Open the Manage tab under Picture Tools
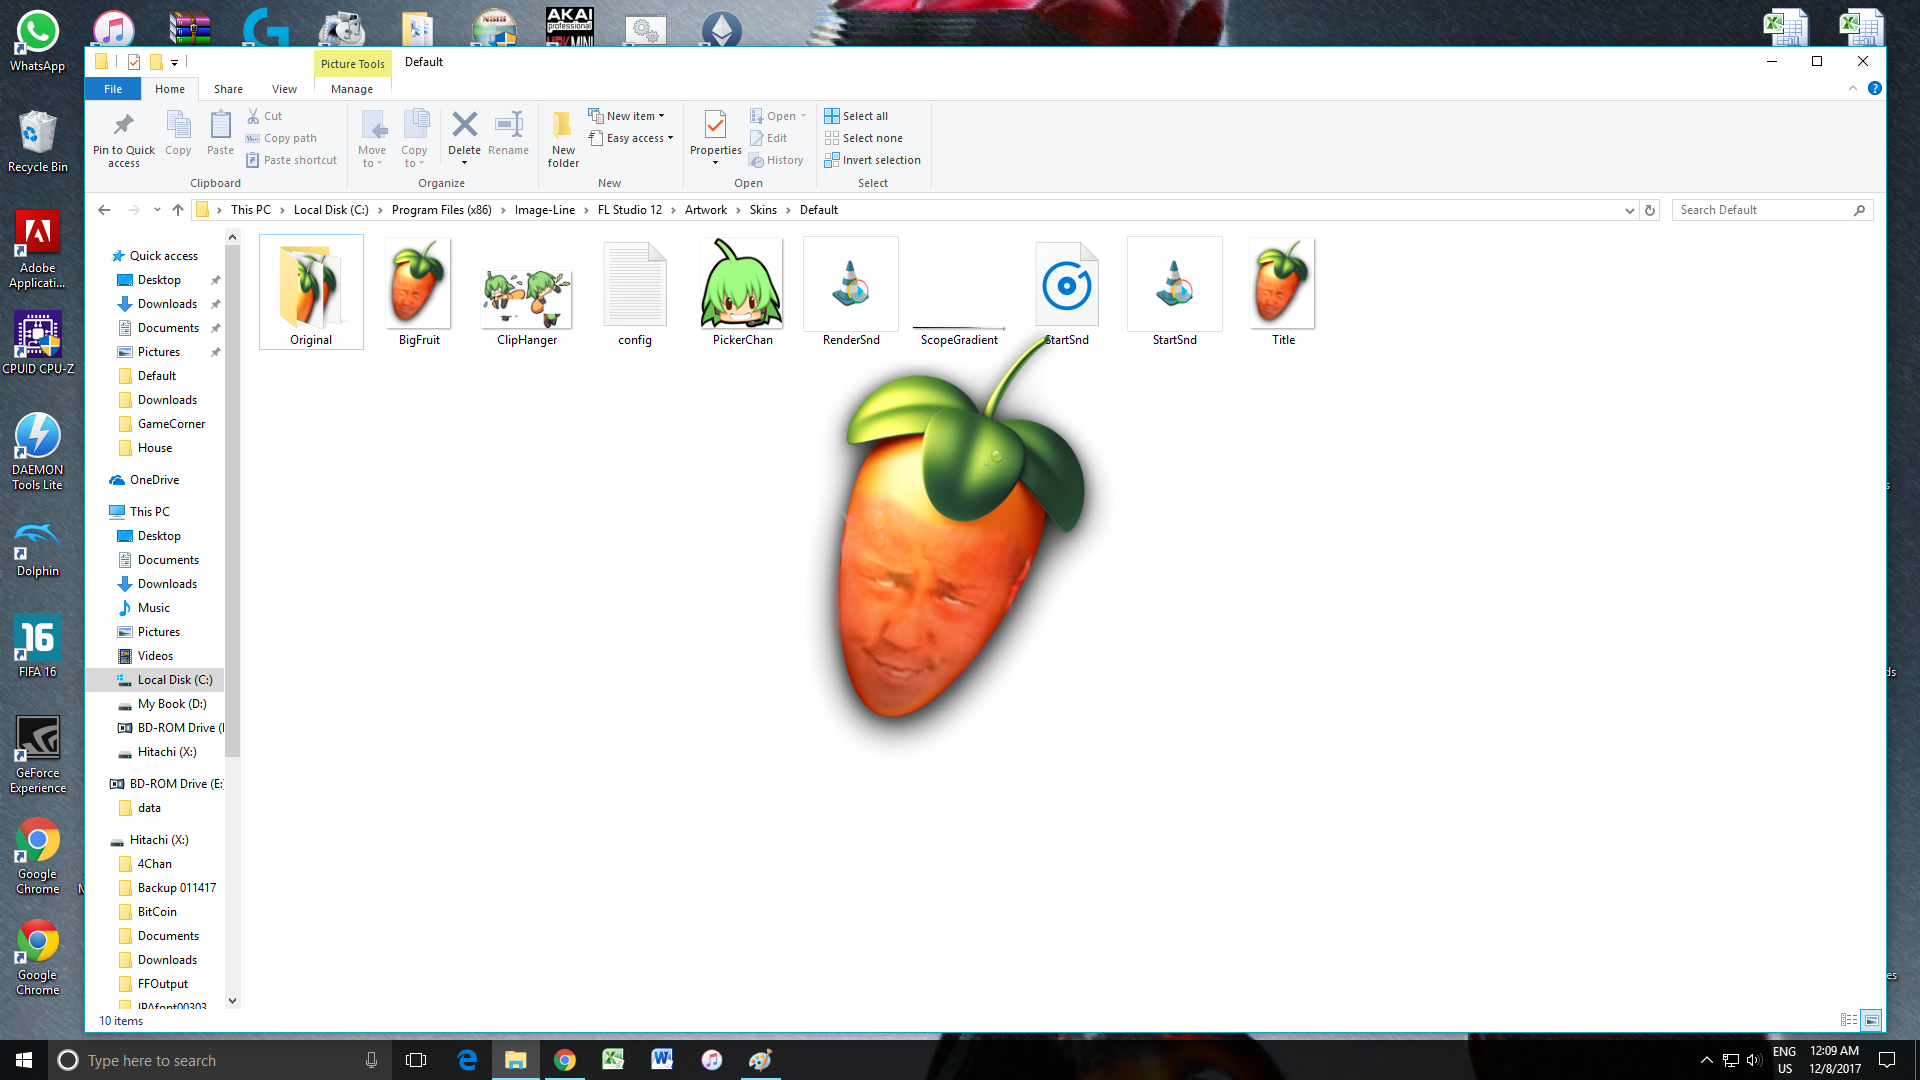The height and width of the screenshot is (1080, 1920). (351, 88)
